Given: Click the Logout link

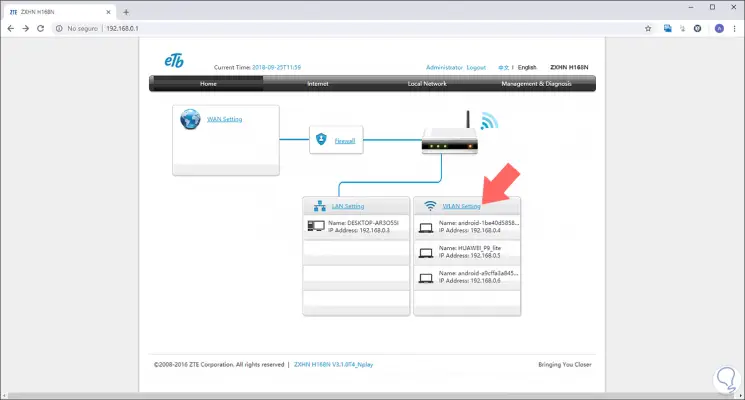Looking at the screenshot, I should (476, 67).
